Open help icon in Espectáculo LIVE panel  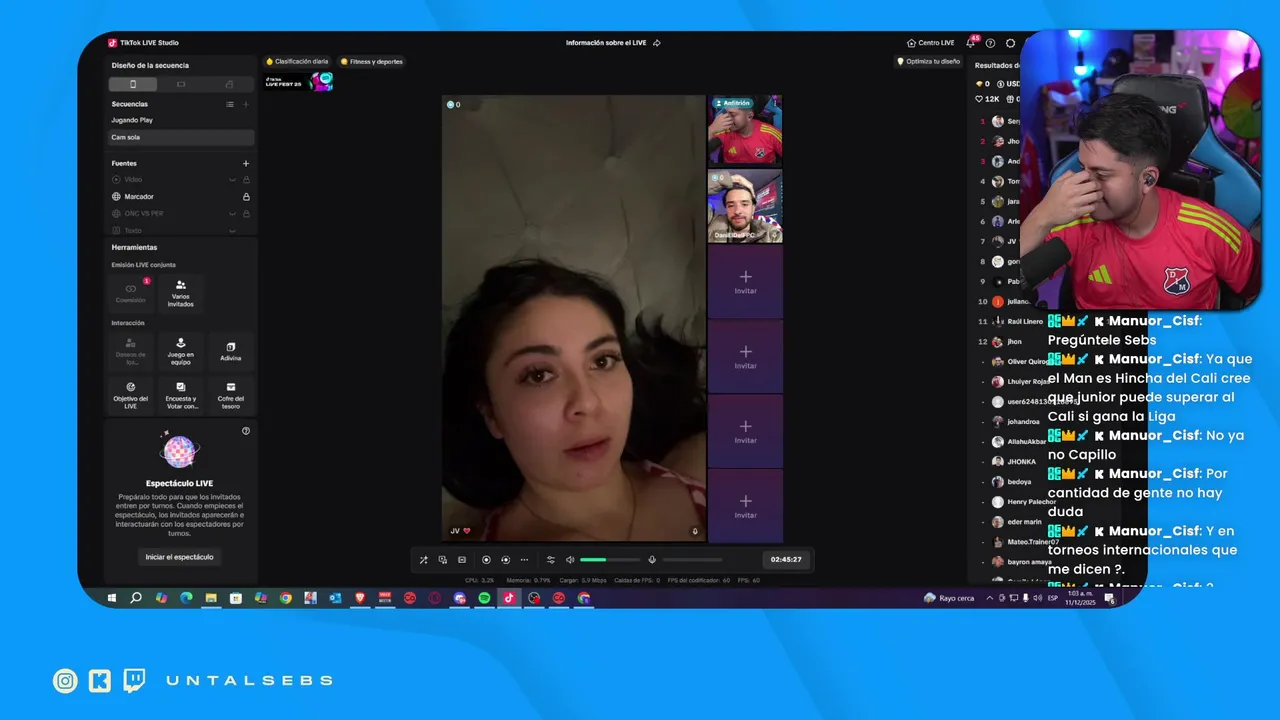(x=246, y=431)
